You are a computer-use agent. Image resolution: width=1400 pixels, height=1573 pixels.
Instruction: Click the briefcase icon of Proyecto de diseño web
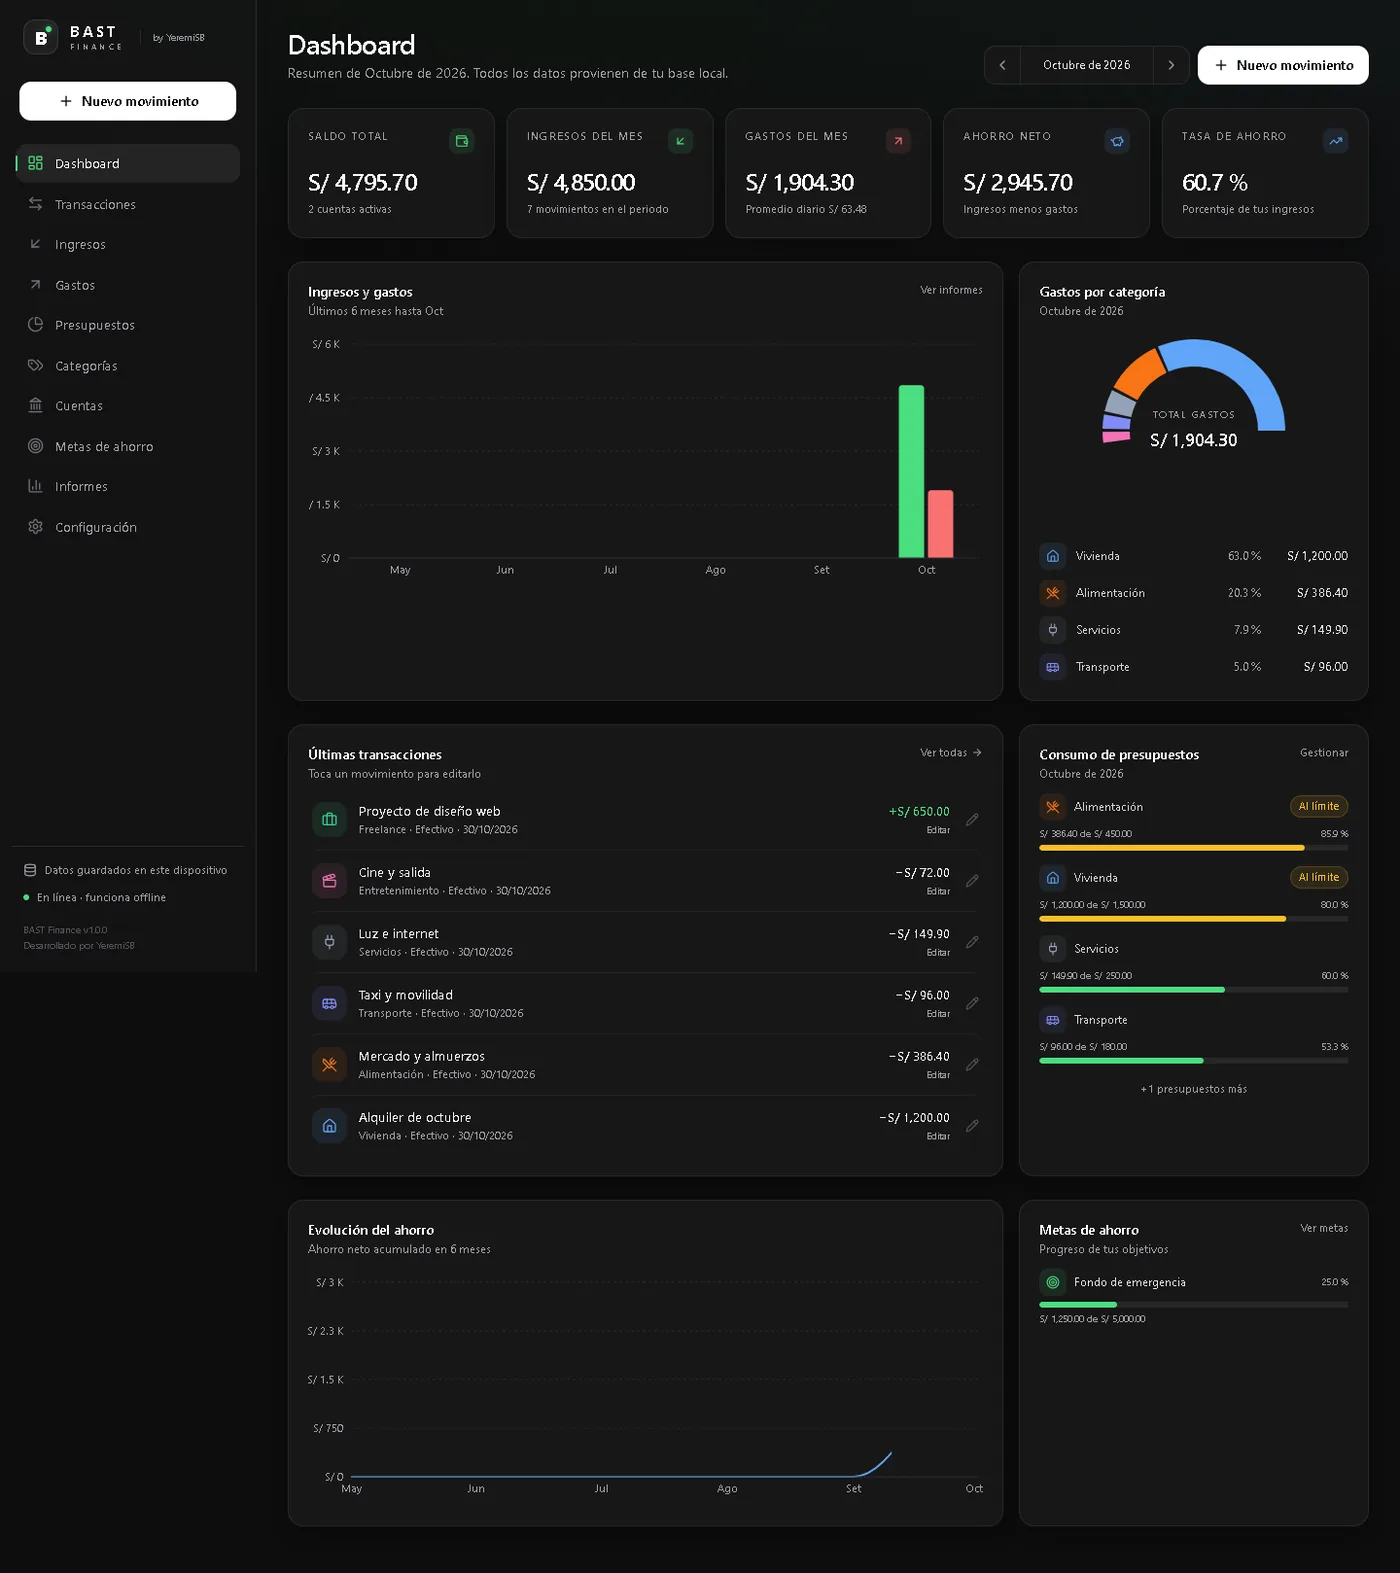pyautogui.click(x=329, y=820)
